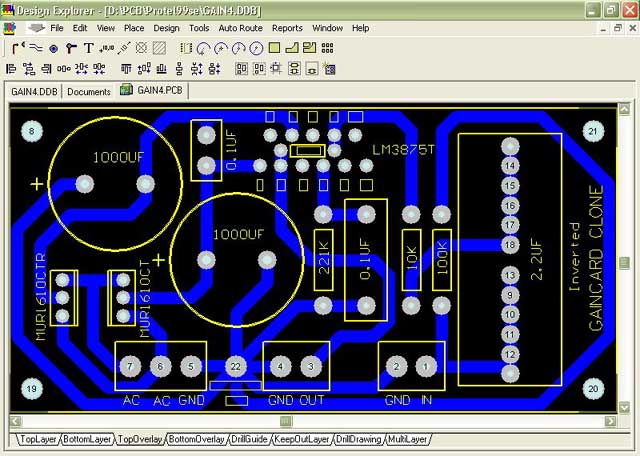Image resolution: width=640 pixels, height=456 pixels.
Task: Click Decrease Vertical Spacing icon
Action: point(214,69)
